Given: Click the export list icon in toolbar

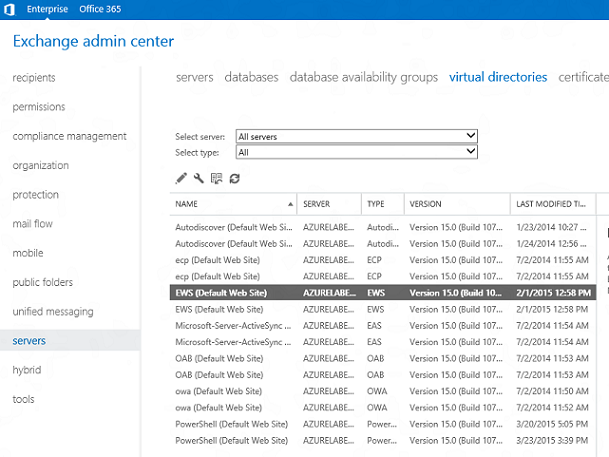Looking at the screenshot, I should pos(216,178).
